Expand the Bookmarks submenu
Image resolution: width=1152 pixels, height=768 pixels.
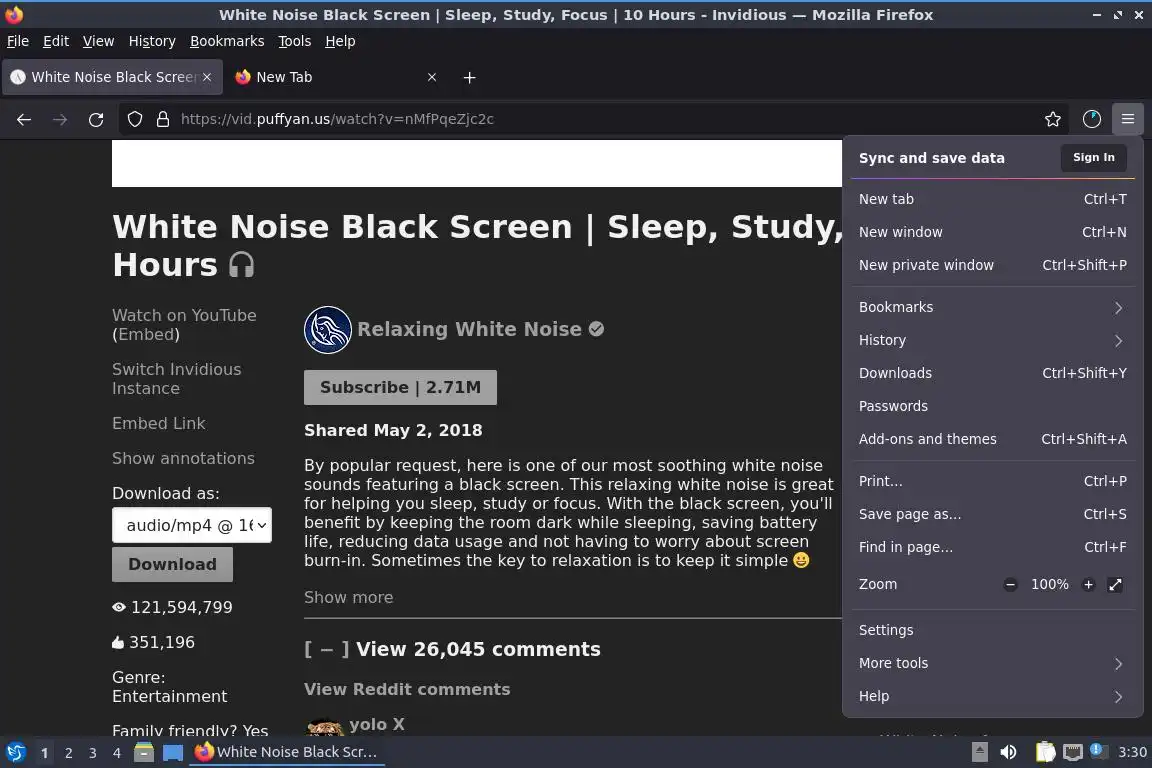click(992, 307)
